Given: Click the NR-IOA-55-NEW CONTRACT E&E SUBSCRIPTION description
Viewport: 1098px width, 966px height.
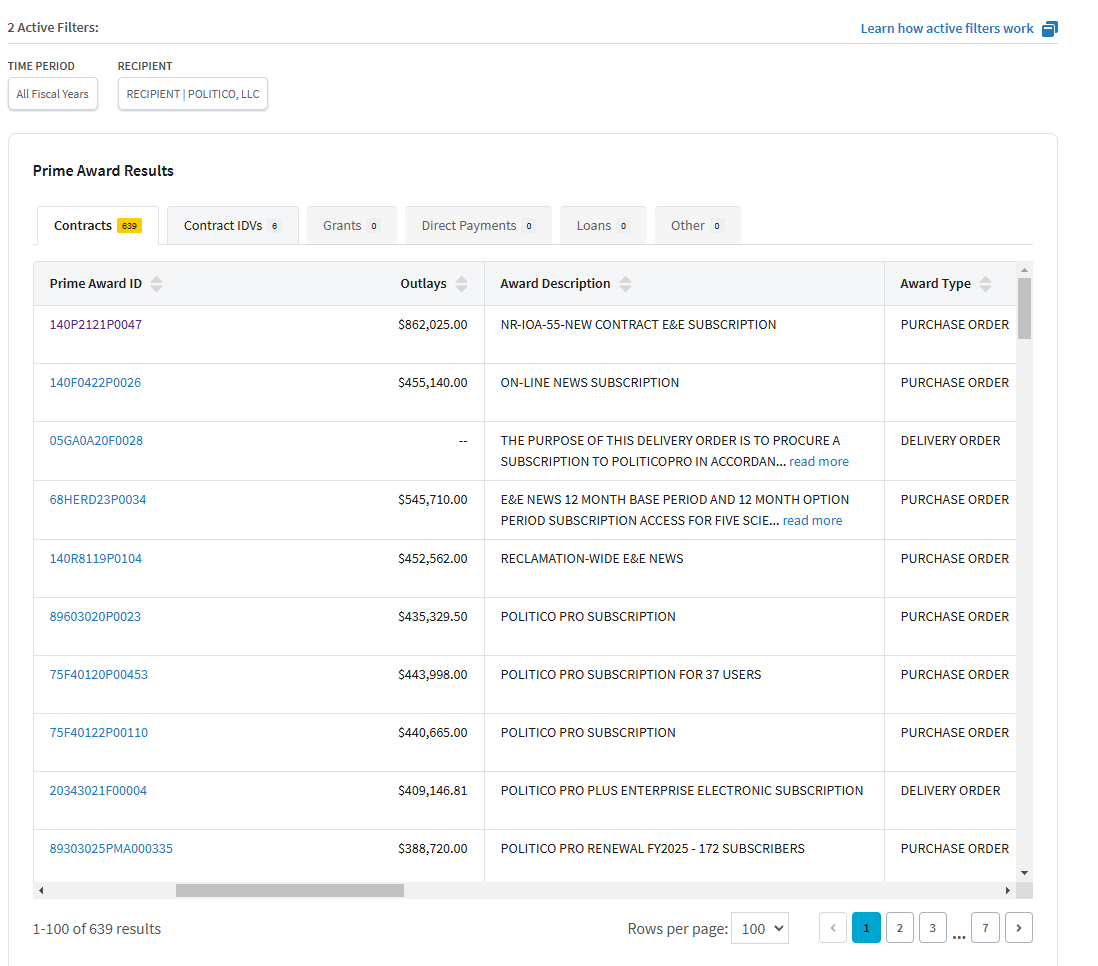Looking at the screenshot, I should pos(638,324).
